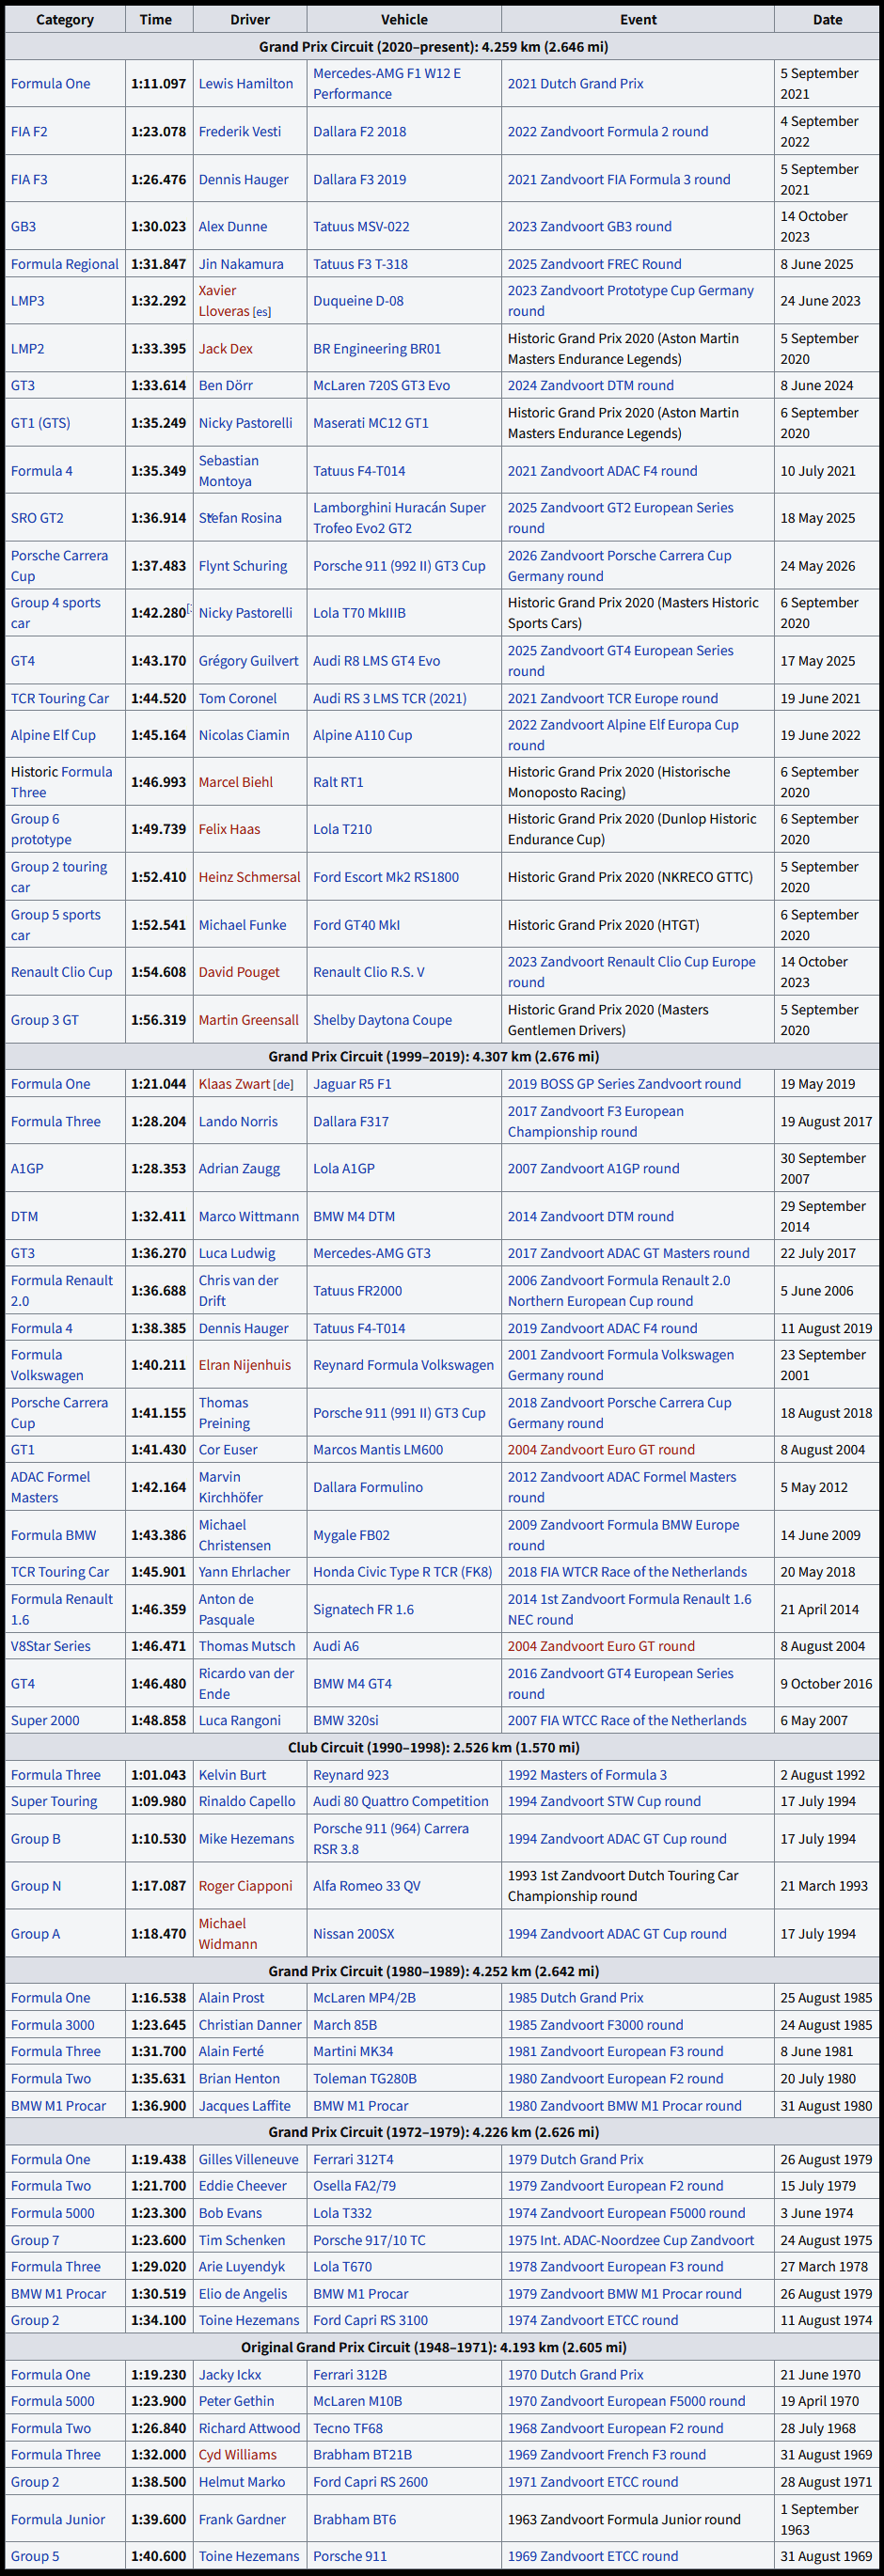
Task: Open Ford Escort Mk2 RS1800 link
Action: tap(386, 877)
